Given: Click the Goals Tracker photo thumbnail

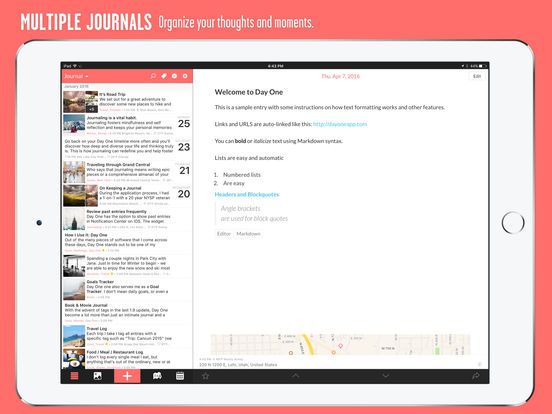Looking at the screenshot, I should (74, 289).
